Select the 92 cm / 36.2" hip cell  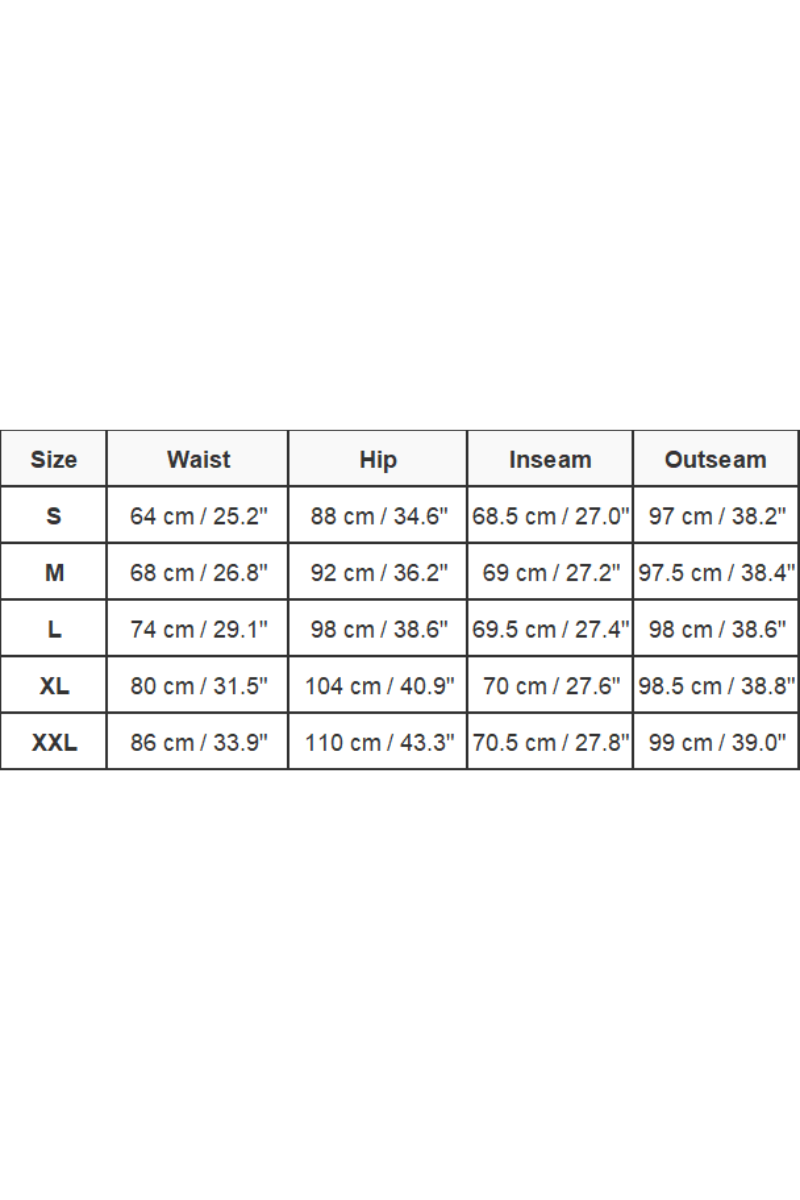[378, 572]
